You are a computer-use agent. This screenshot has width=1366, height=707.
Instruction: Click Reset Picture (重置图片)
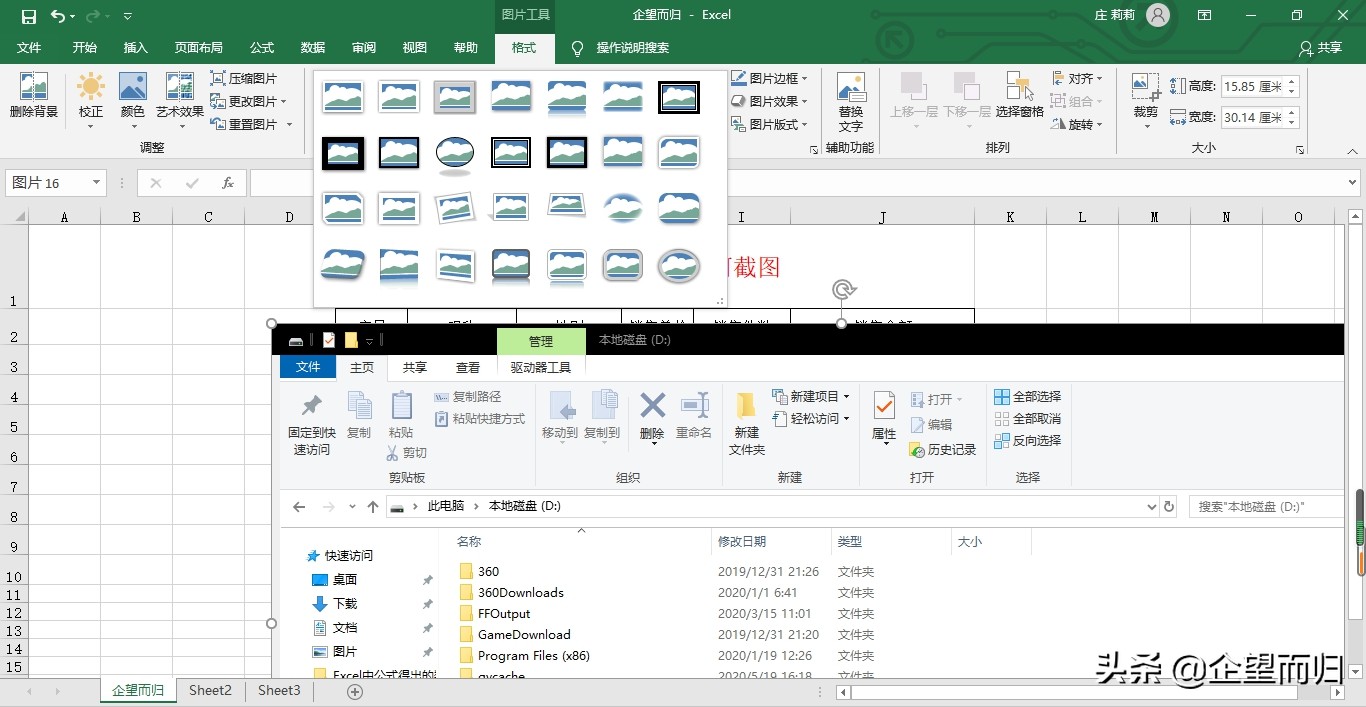click(x=243, y=124)
